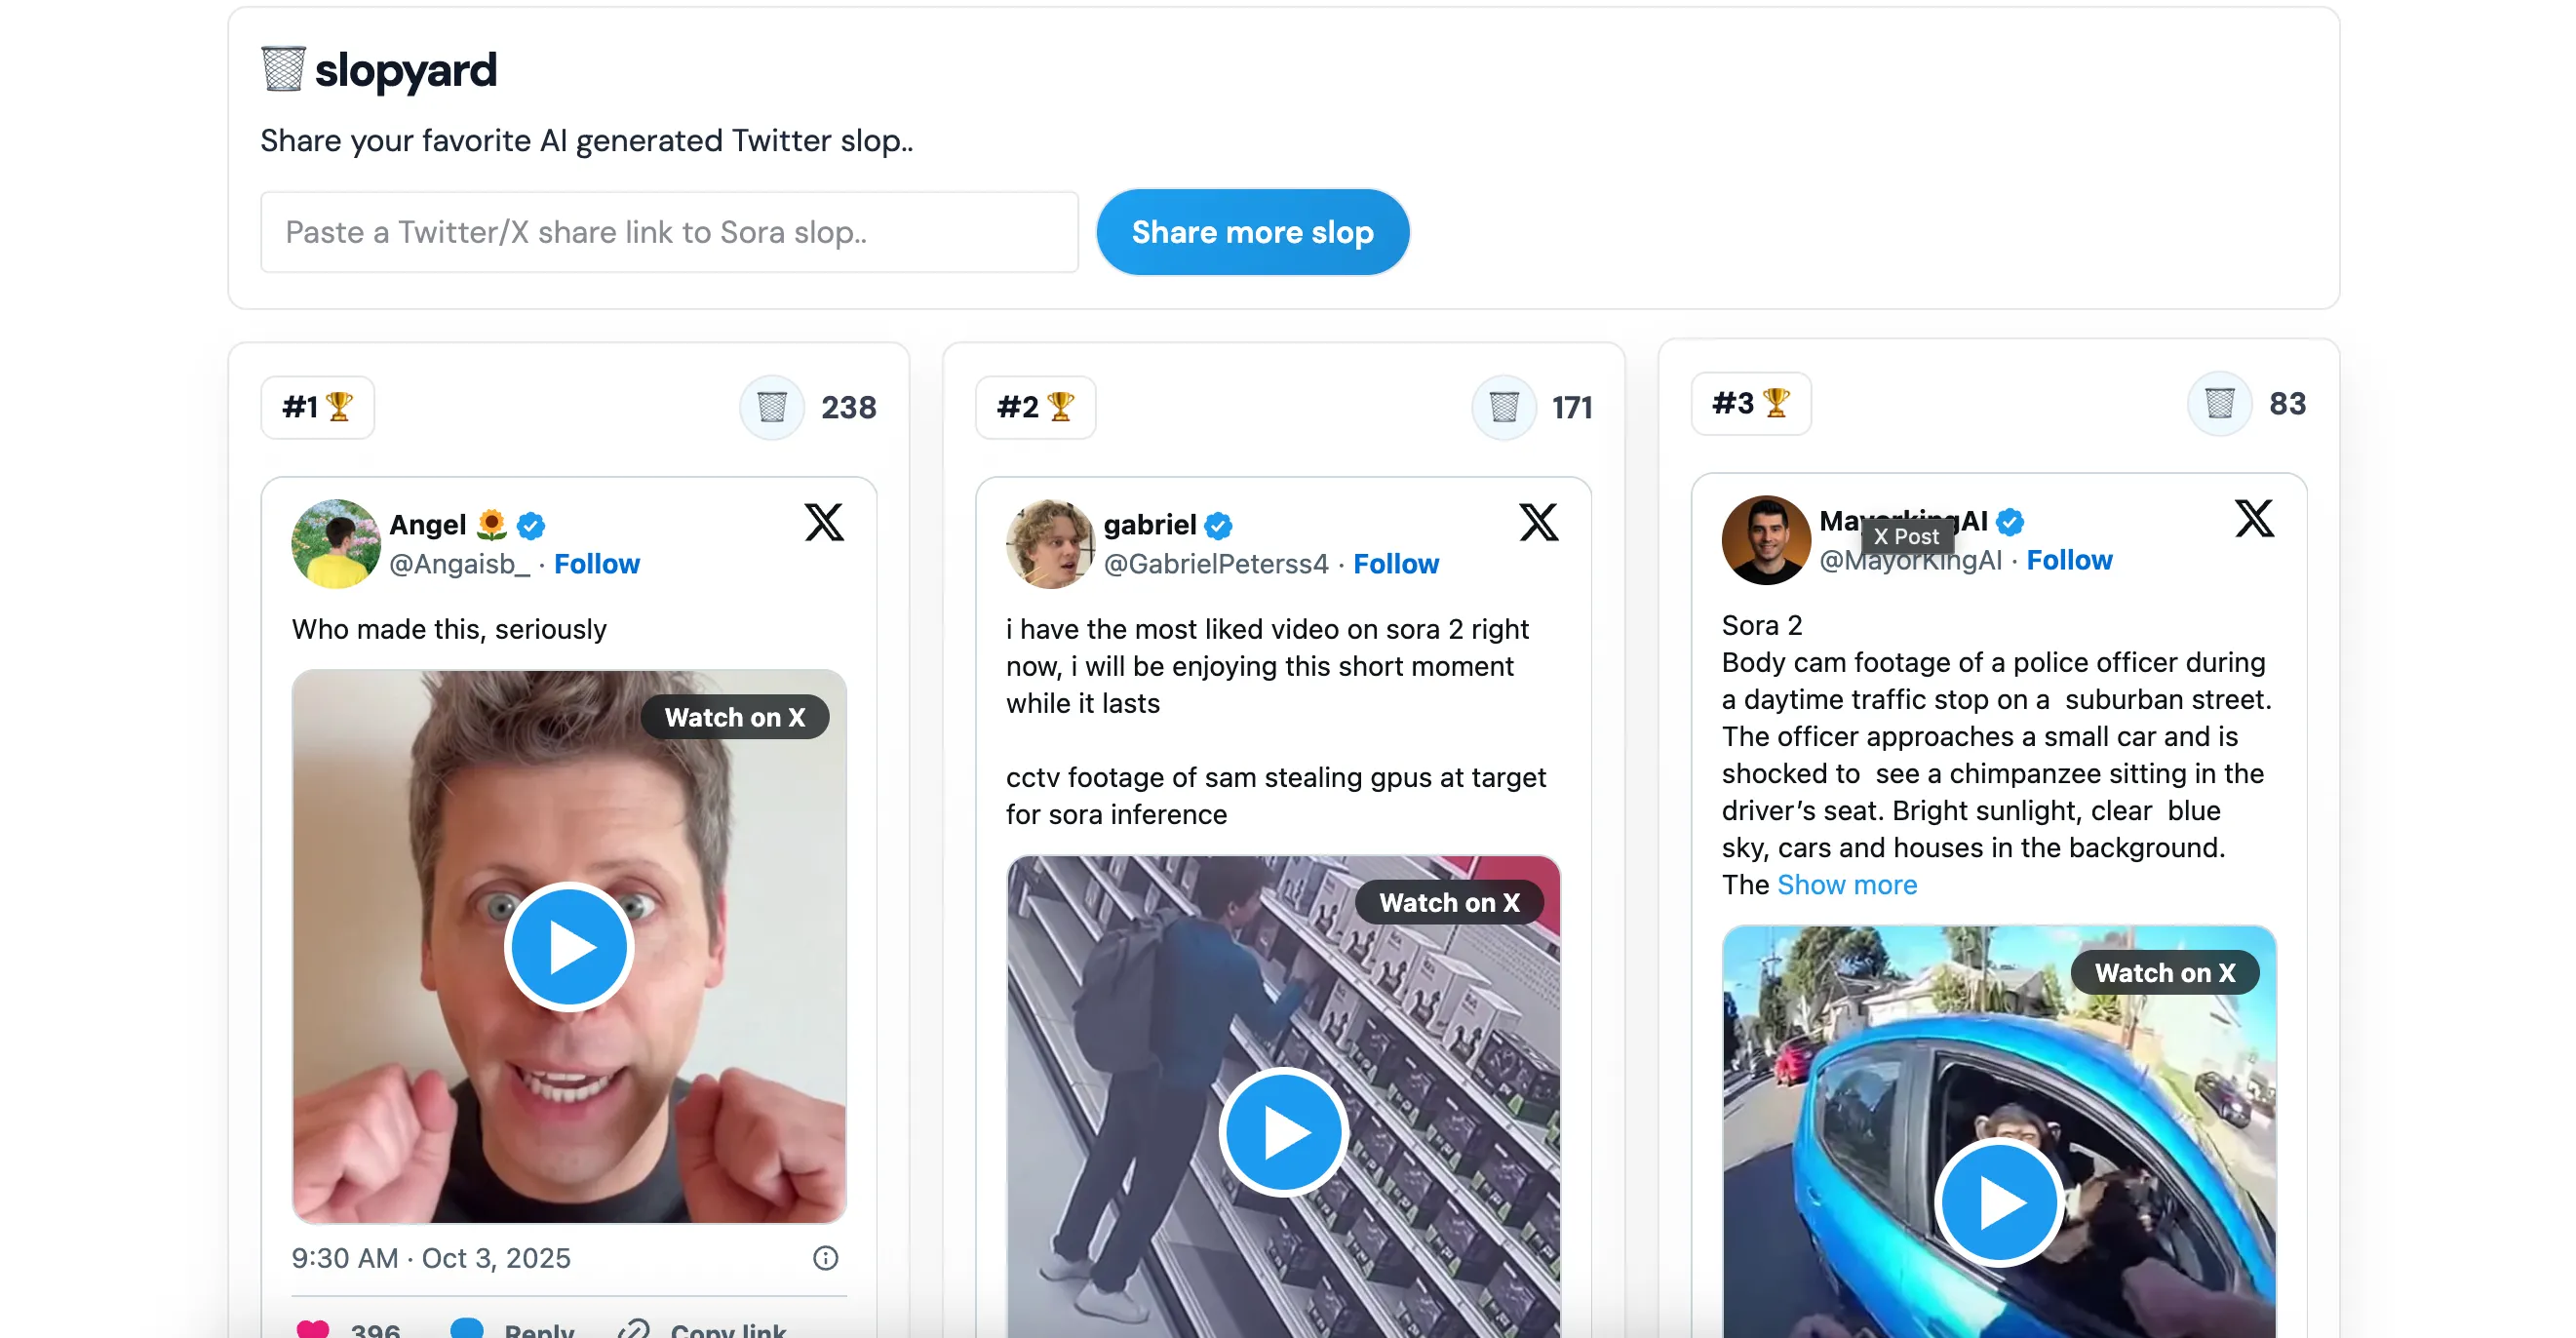
Task: Follow @GabrielPeterss4 from the tweet header
Action: tap(1396, 564)
